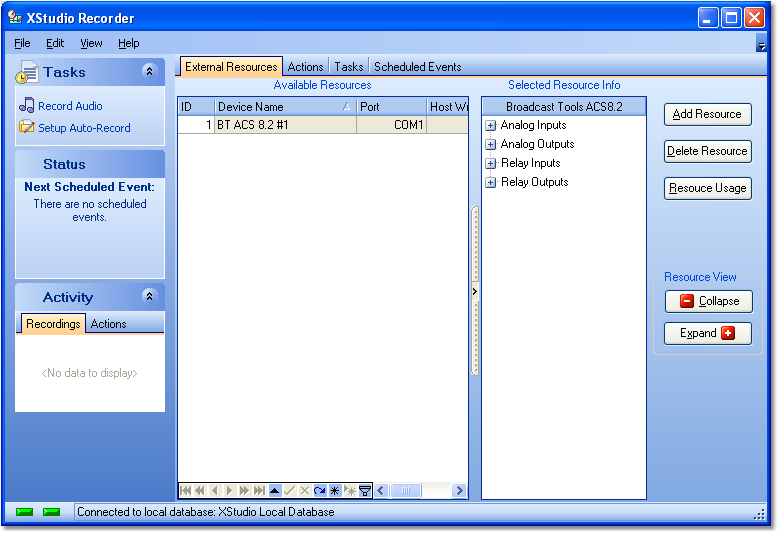Image resolution: width=778 pixels, height=533 pixels.
Task: Switch to the Tasks tab
Action: point(349,67)
